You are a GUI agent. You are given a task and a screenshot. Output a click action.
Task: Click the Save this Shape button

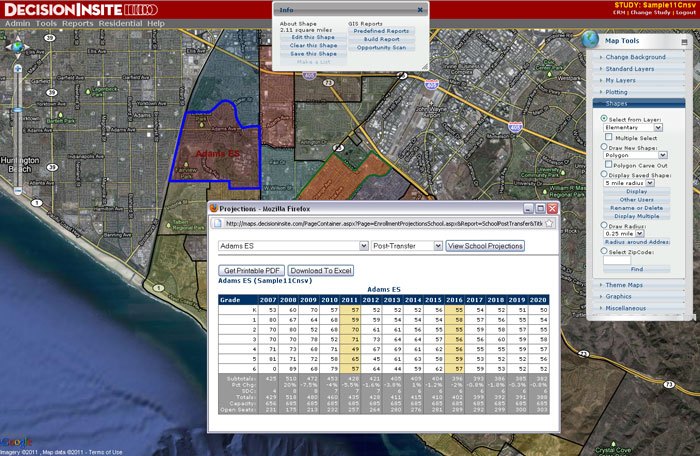pos(313,53)
